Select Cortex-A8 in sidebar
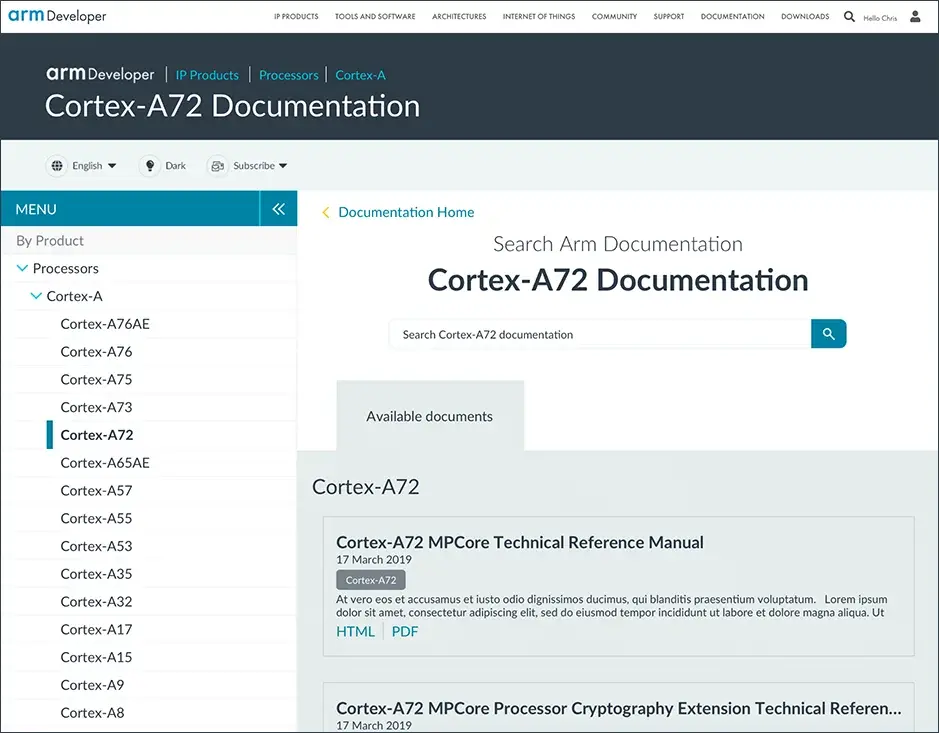Image resolution: width=939 pixels, height=733 pixels. [92, 713]
